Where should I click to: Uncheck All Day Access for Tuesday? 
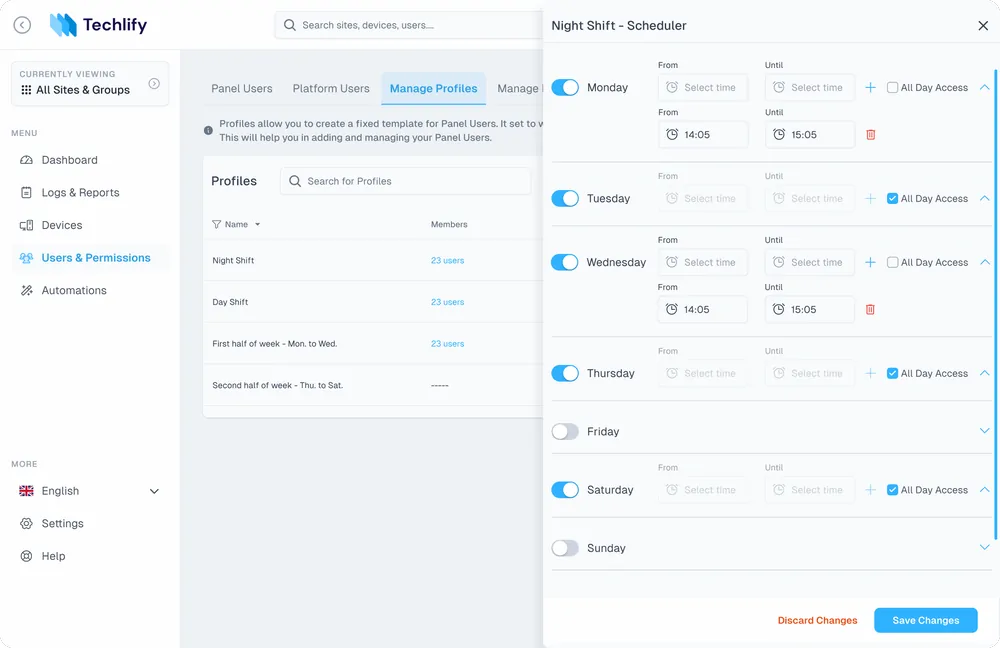pos(892,198)
